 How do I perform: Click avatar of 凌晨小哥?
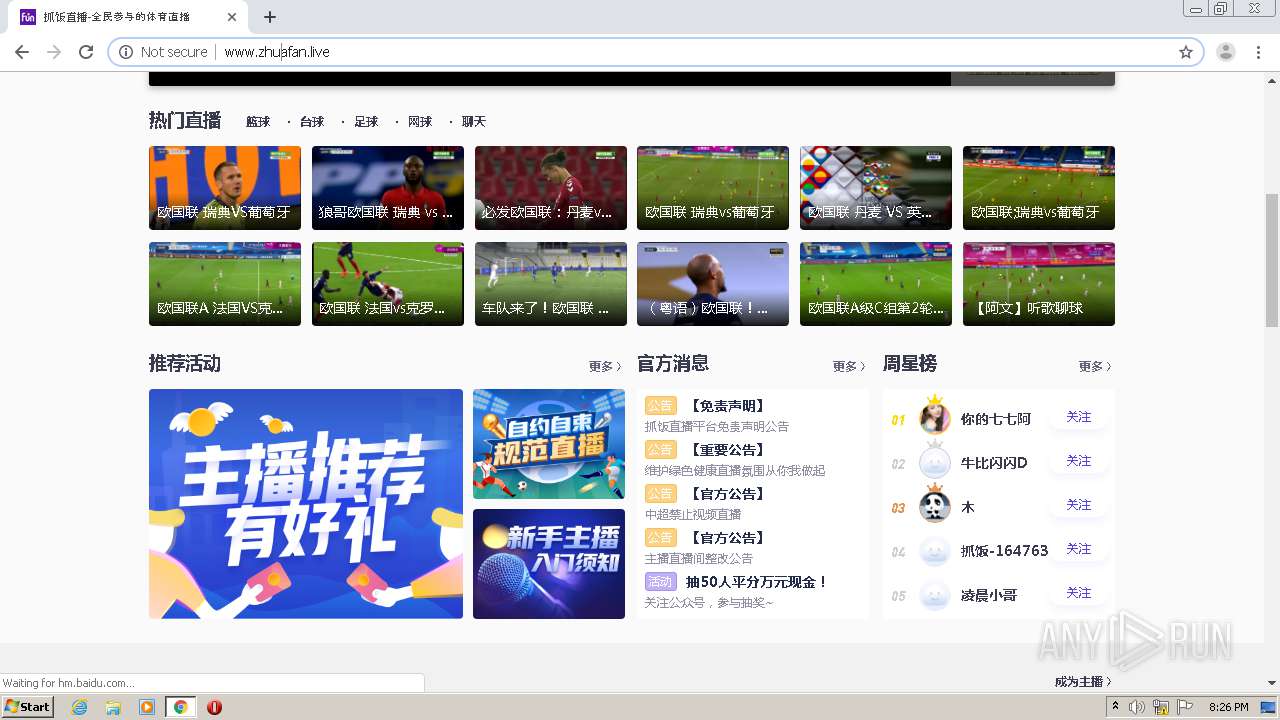point(935,594)
